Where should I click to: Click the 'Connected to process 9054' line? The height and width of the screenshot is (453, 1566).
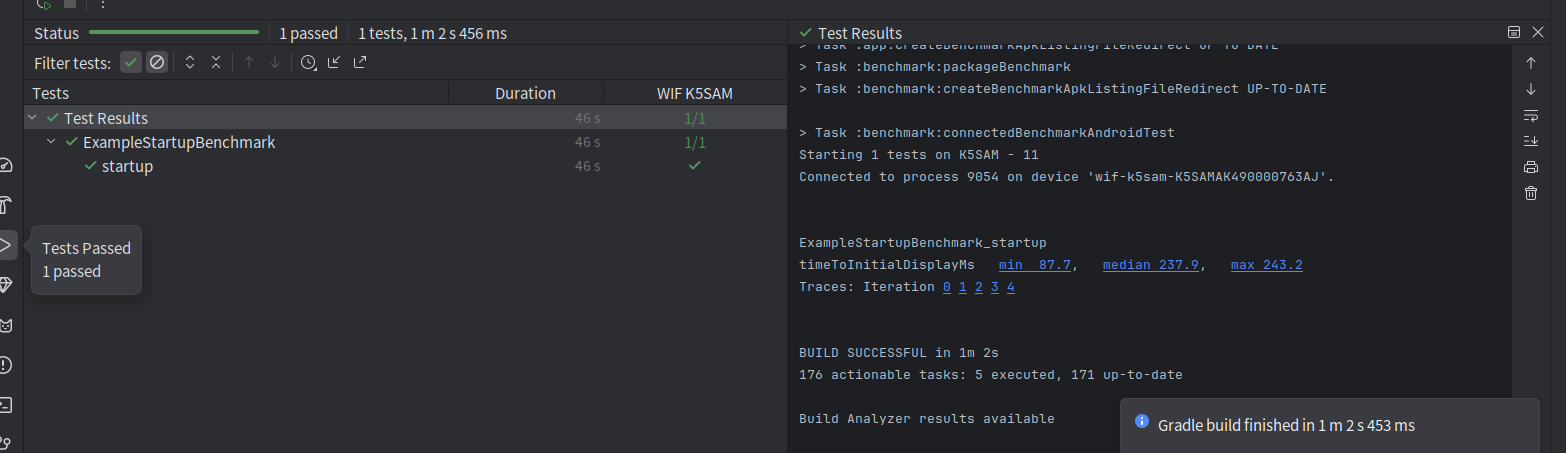(x=1067, y=177)
